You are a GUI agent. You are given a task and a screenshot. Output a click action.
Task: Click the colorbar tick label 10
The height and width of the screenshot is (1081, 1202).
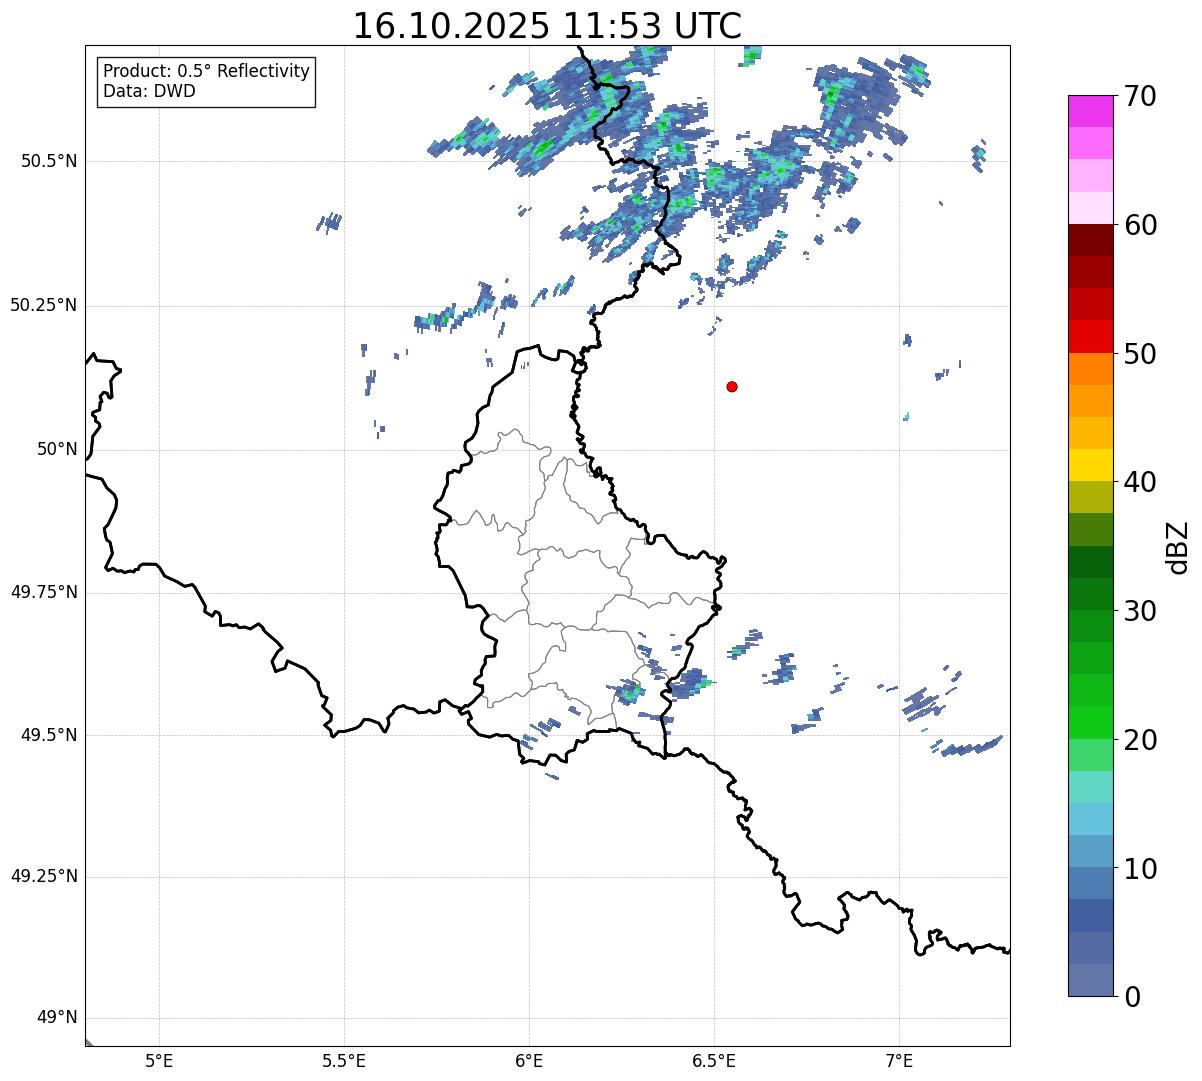click(x=1139, y=869)
